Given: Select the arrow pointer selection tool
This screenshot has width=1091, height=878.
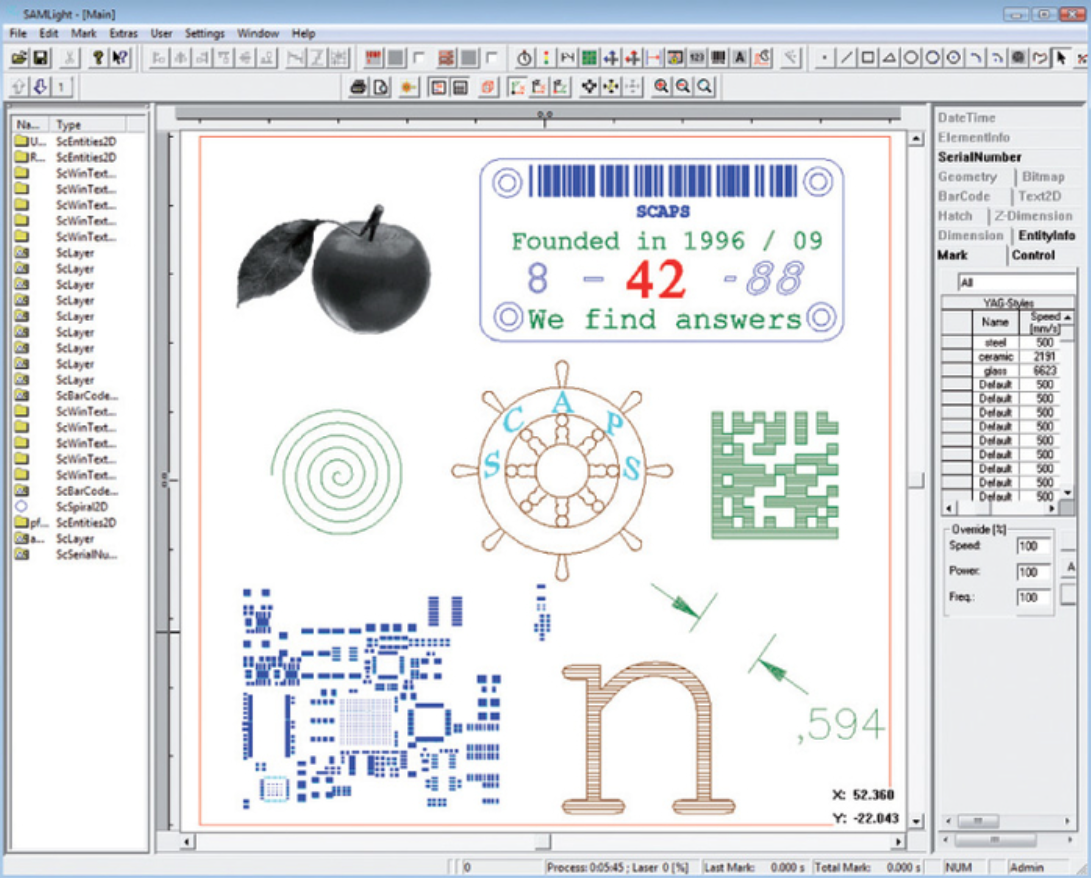Looking at the screenshot, I should (x=1061, y=58).
